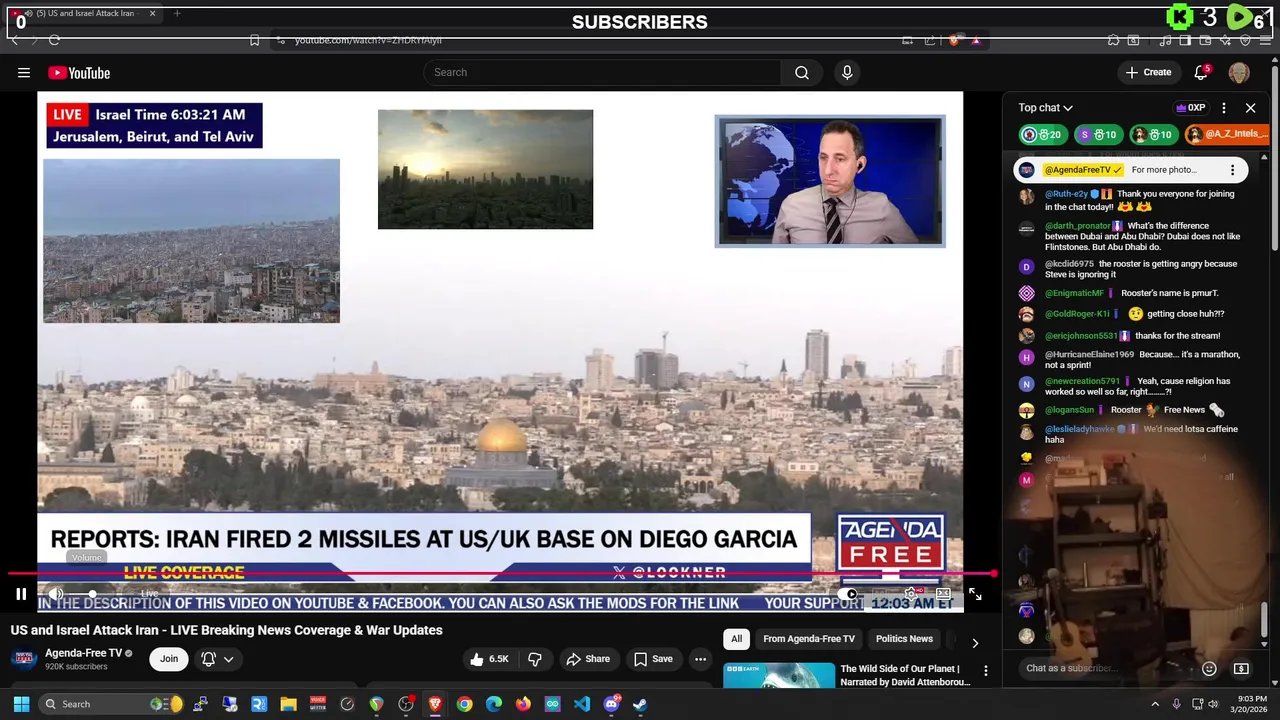The height and width of the screenshot is (720, 1280).
Task: Mute the video with the speaker icon
Action: [x=56, y=594]
